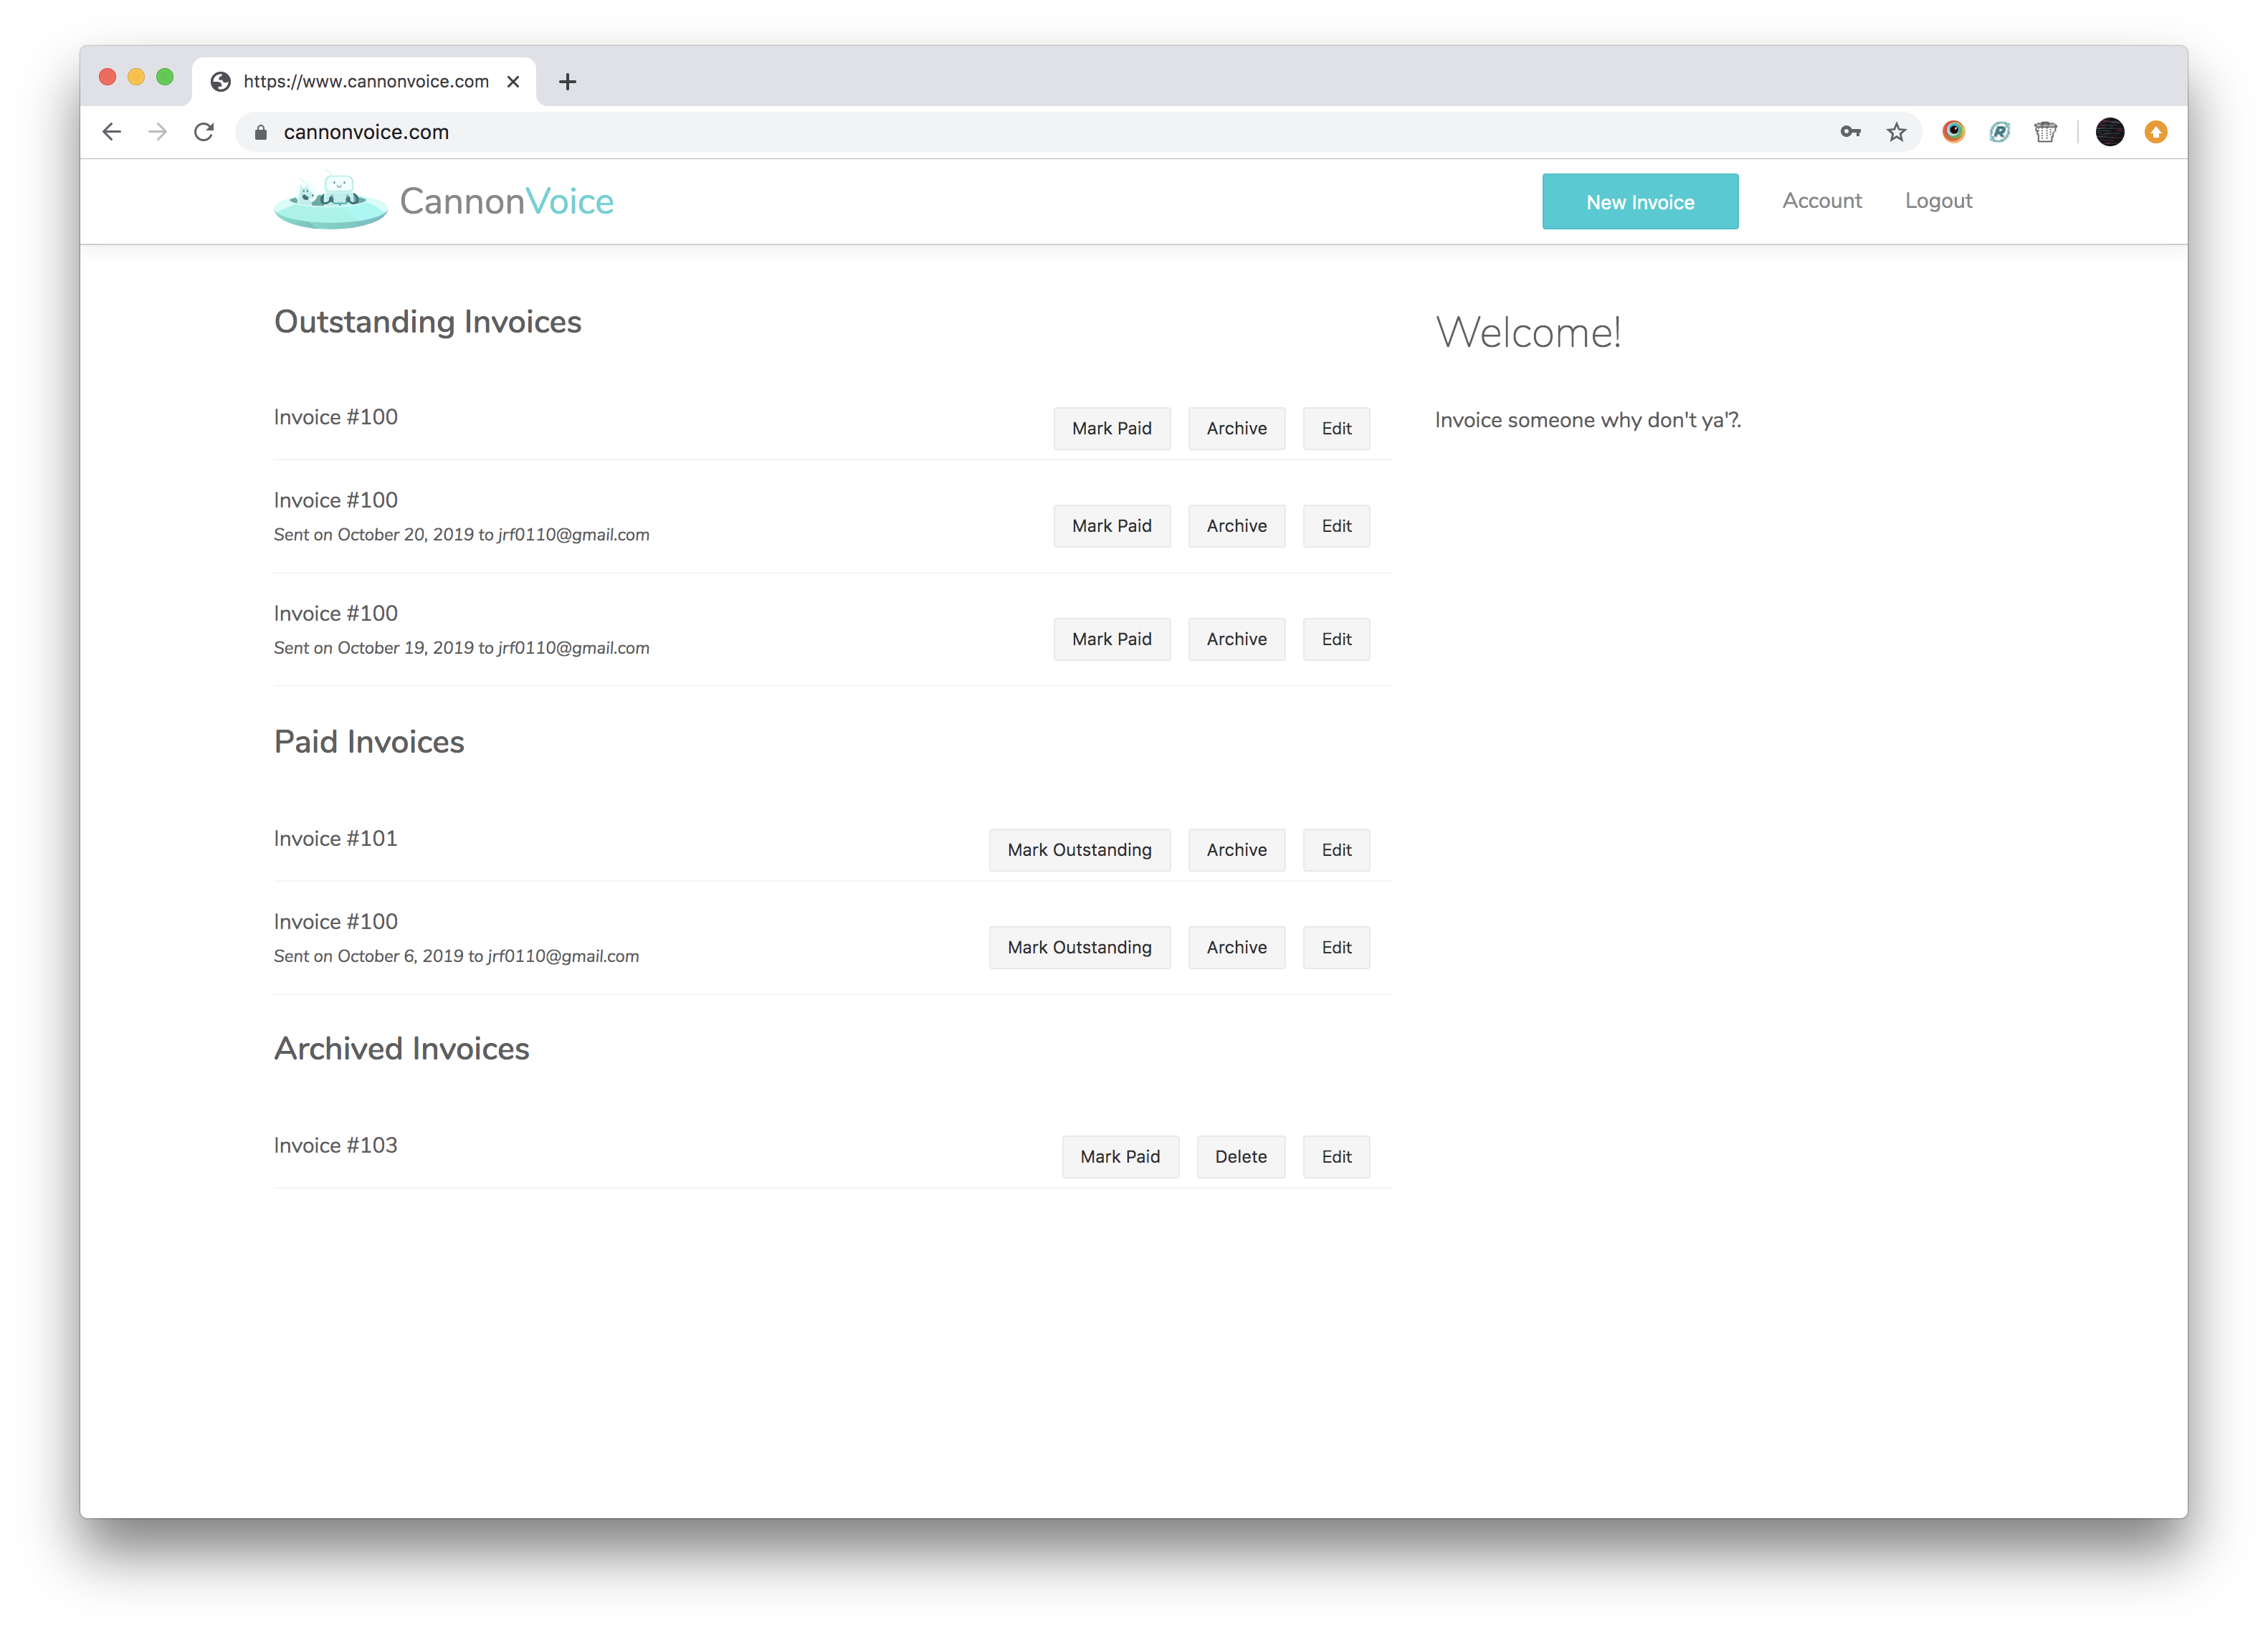The image size is (2268, 1633).
Task: Select the https://www.cannonvoice.com tab
Action: [x=364, y=82]
